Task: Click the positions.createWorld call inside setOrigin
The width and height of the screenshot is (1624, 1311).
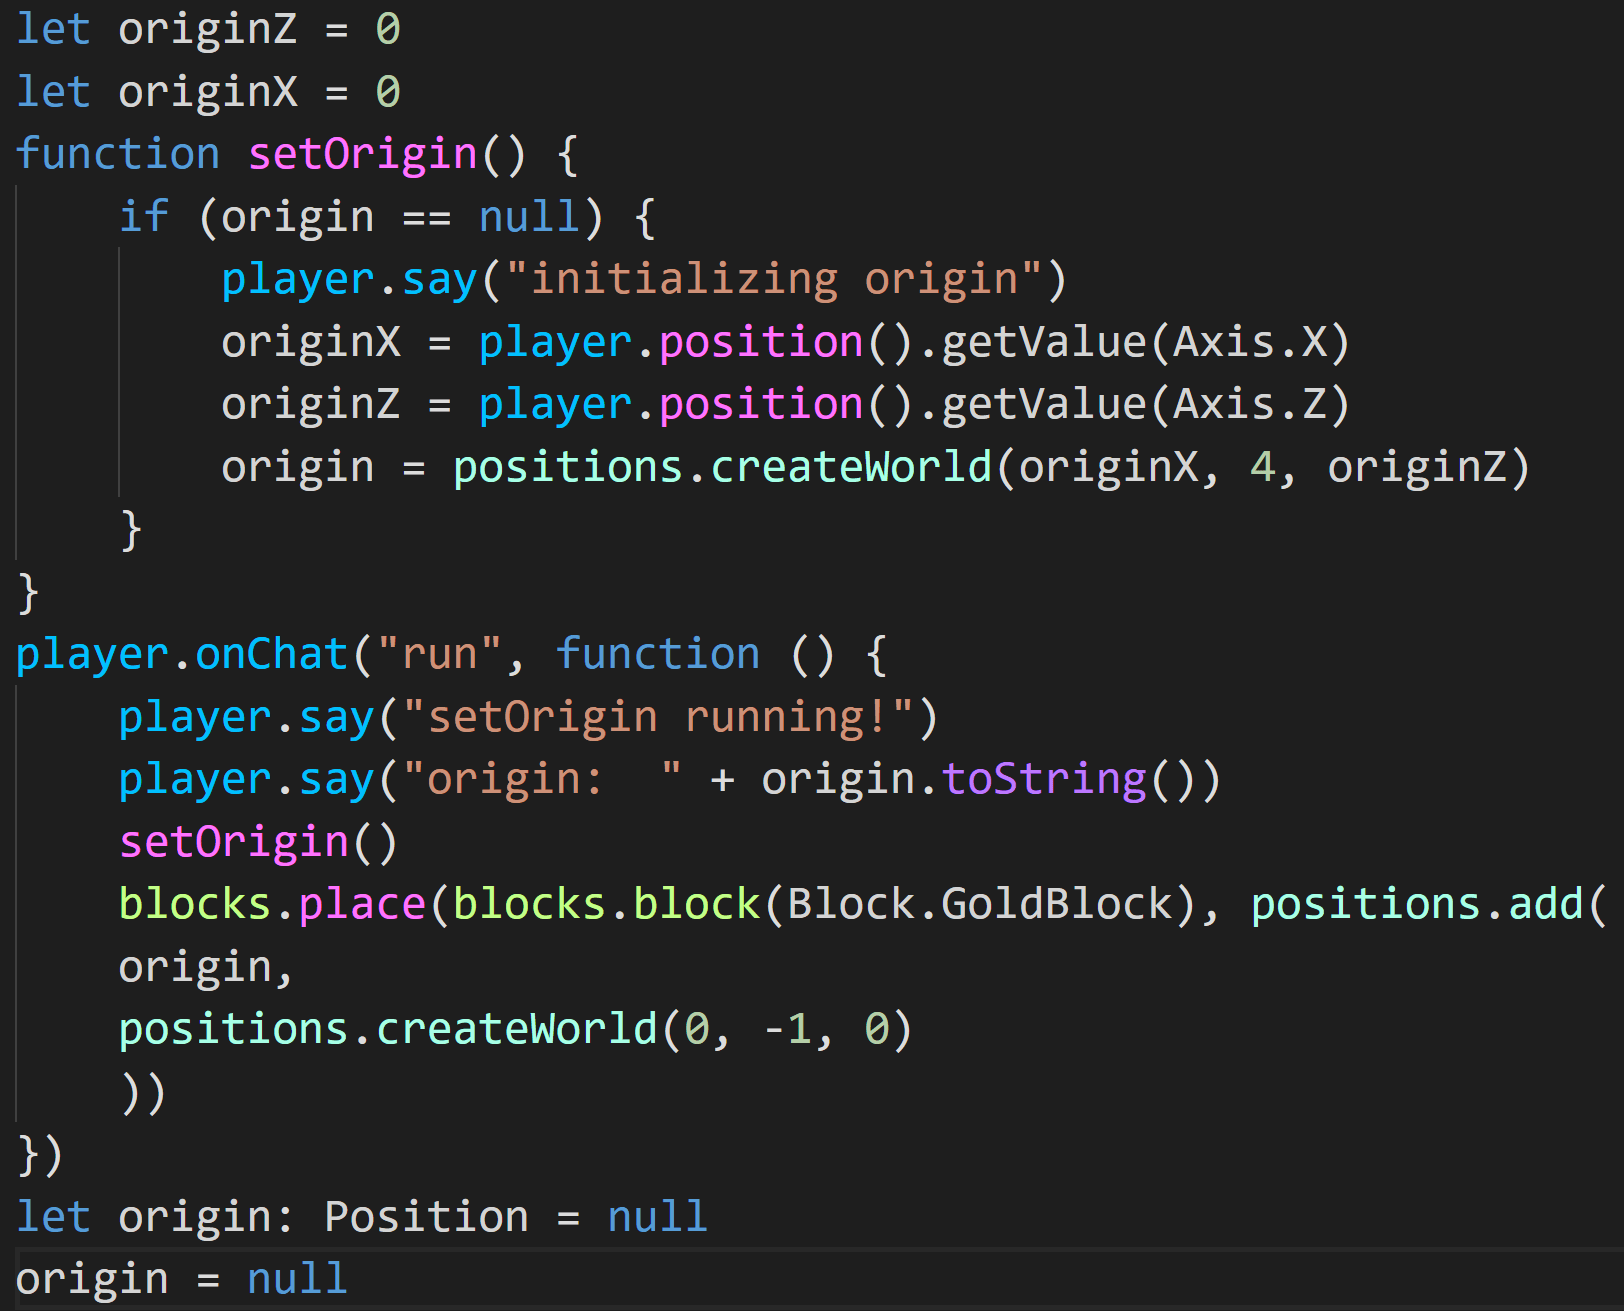Action: point(720,466)
